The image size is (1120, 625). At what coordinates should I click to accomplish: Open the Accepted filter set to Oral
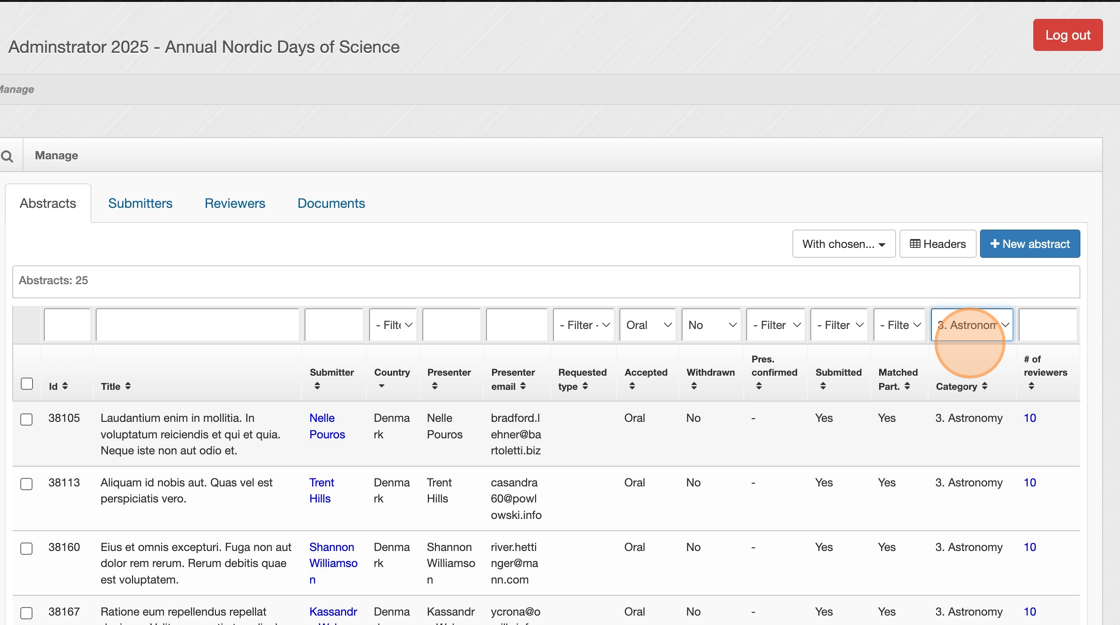(648, 325)
